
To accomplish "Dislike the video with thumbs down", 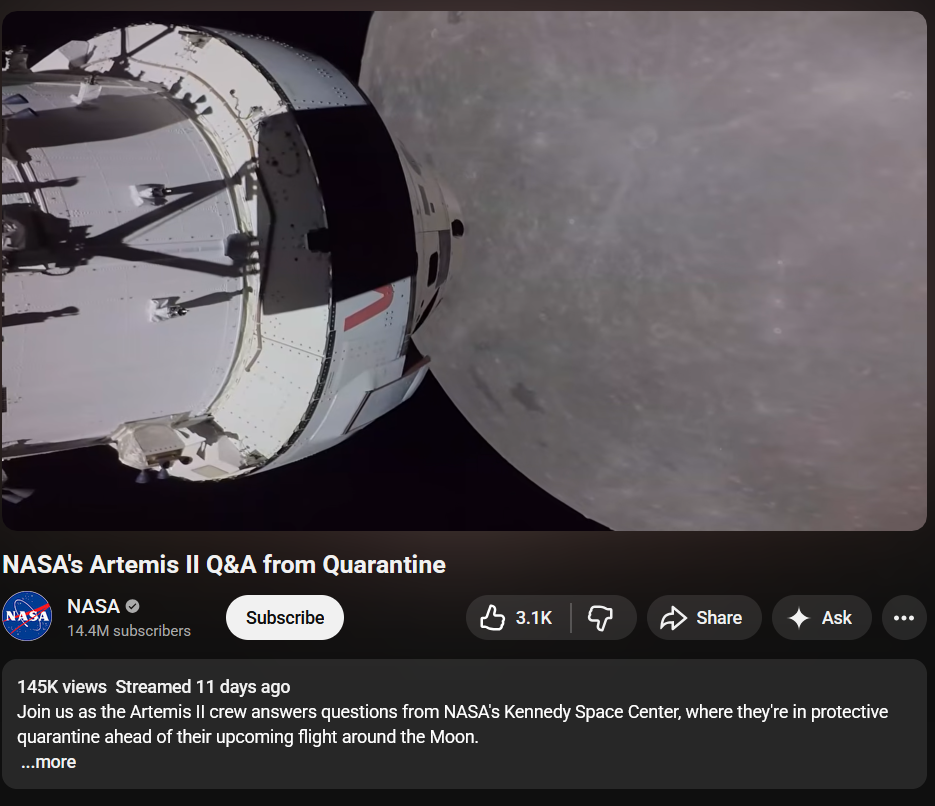I will (600, 618).
